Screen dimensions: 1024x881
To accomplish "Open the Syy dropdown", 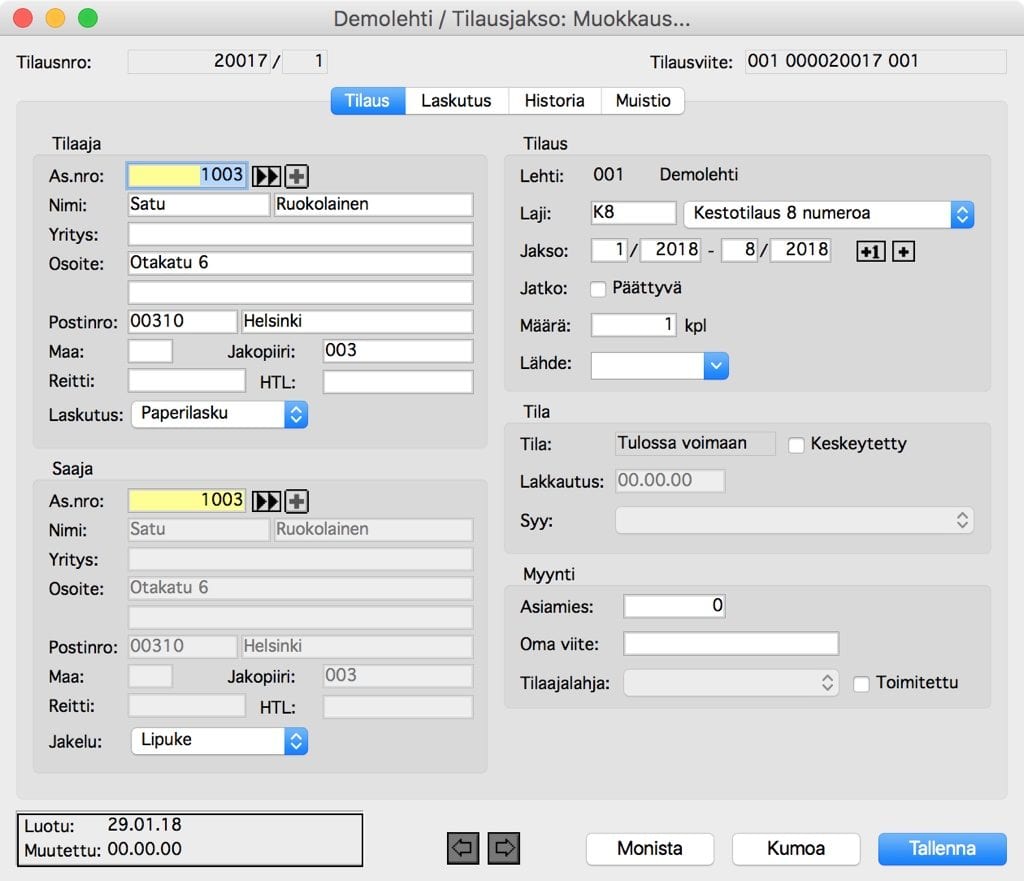I will coord(794,521).
